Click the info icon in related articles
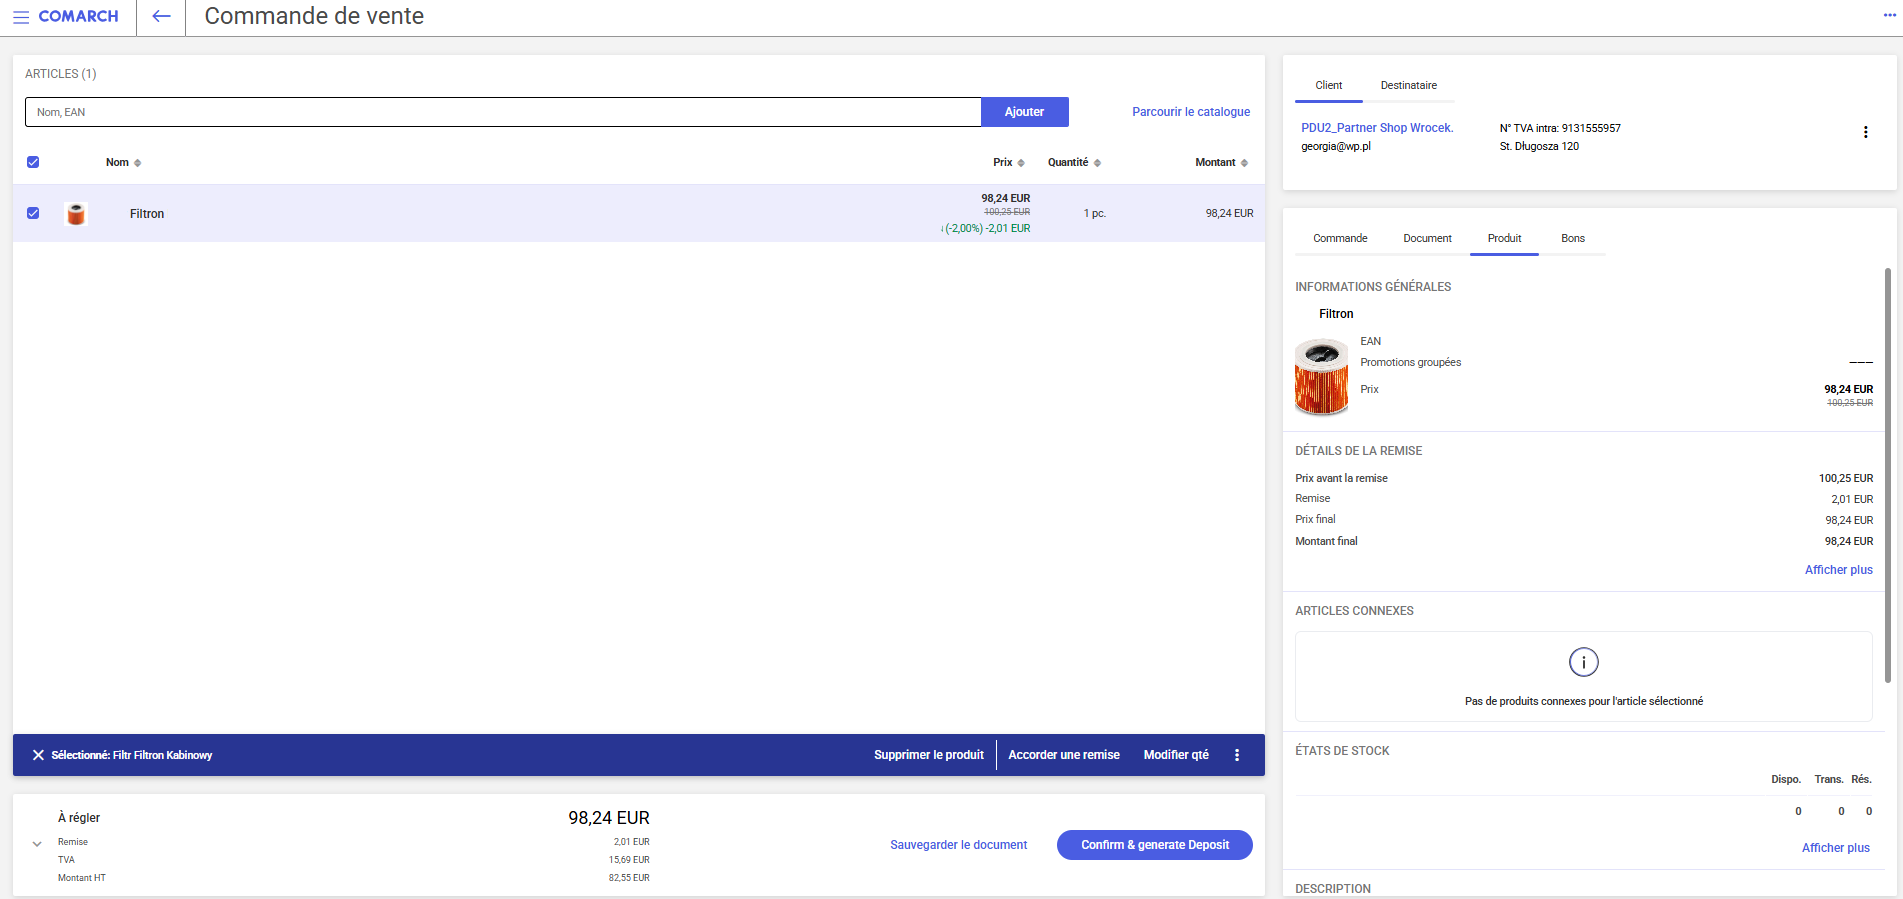Viewport: 1903px width, 899px height. pos(1583,662)
